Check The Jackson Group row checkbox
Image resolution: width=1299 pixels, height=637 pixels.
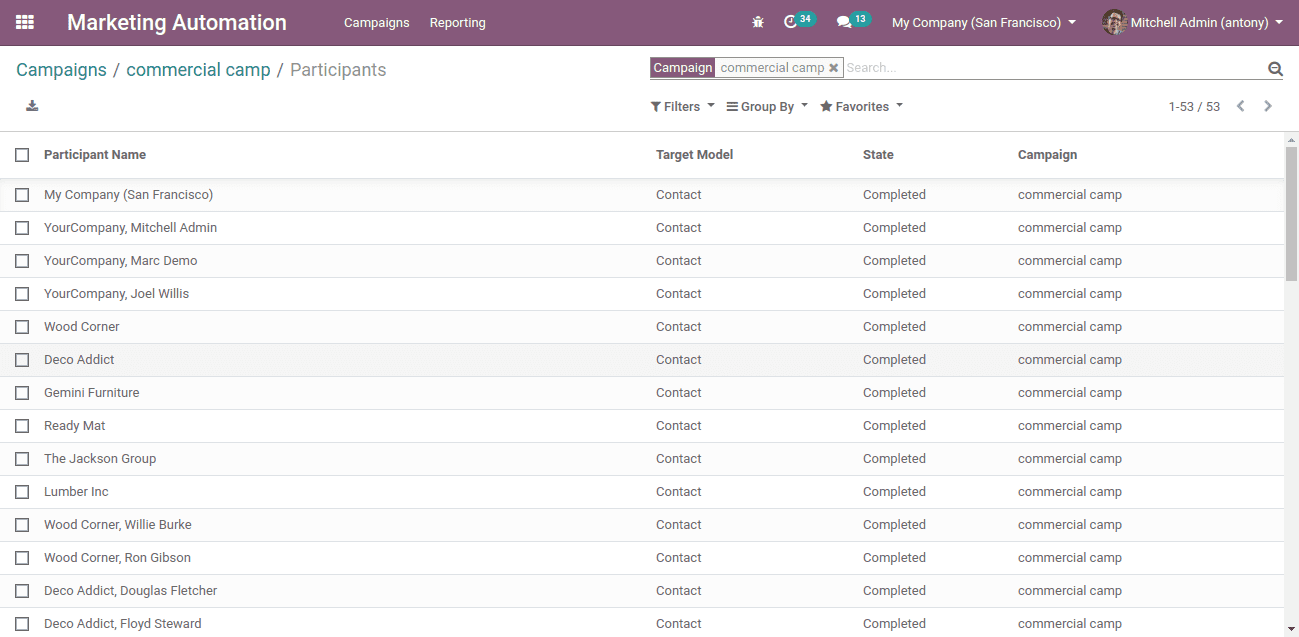point(22,459)
